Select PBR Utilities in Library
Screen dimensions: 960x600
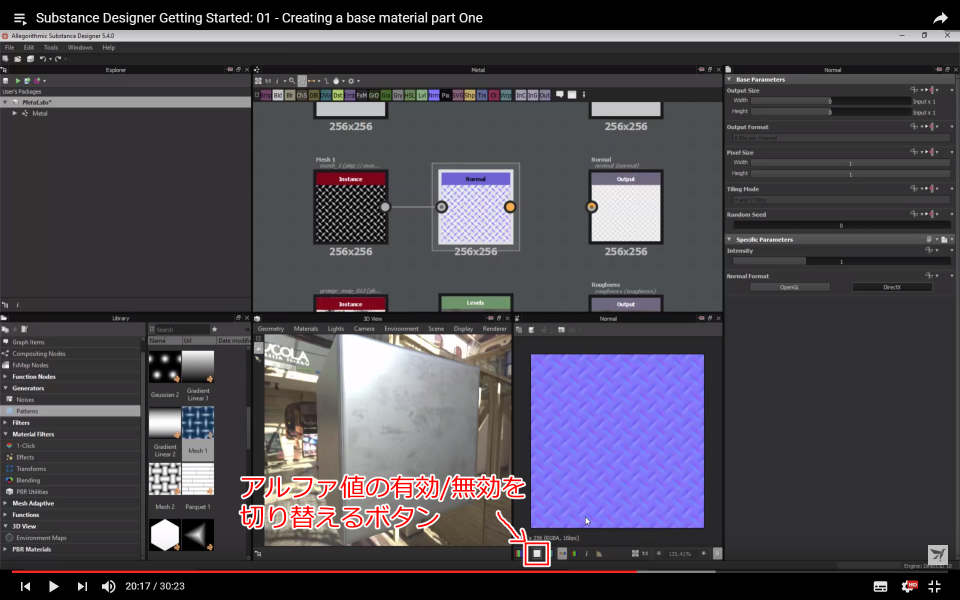[x=32, y=492]
